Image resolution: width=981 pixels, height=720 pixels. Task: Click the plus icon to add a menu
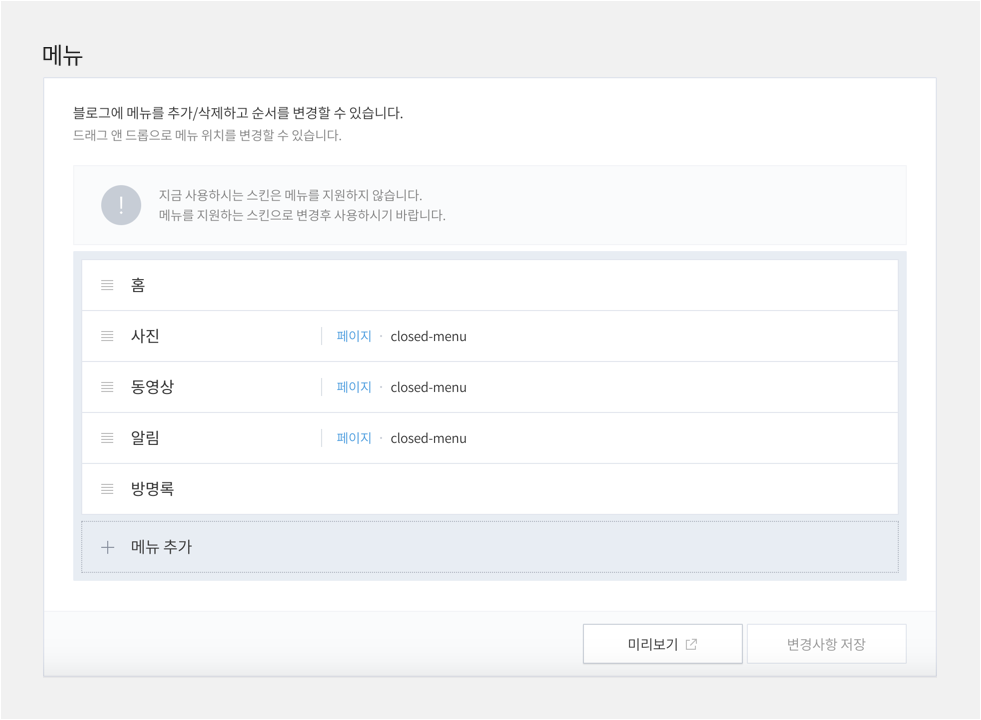(x=108, y=547)
